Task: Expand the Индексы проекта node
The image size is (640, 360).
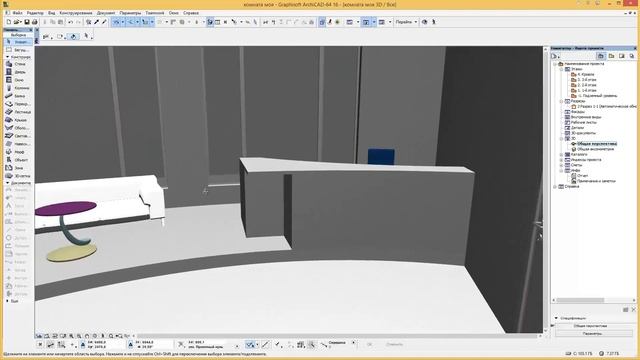Action: (561, 160)
